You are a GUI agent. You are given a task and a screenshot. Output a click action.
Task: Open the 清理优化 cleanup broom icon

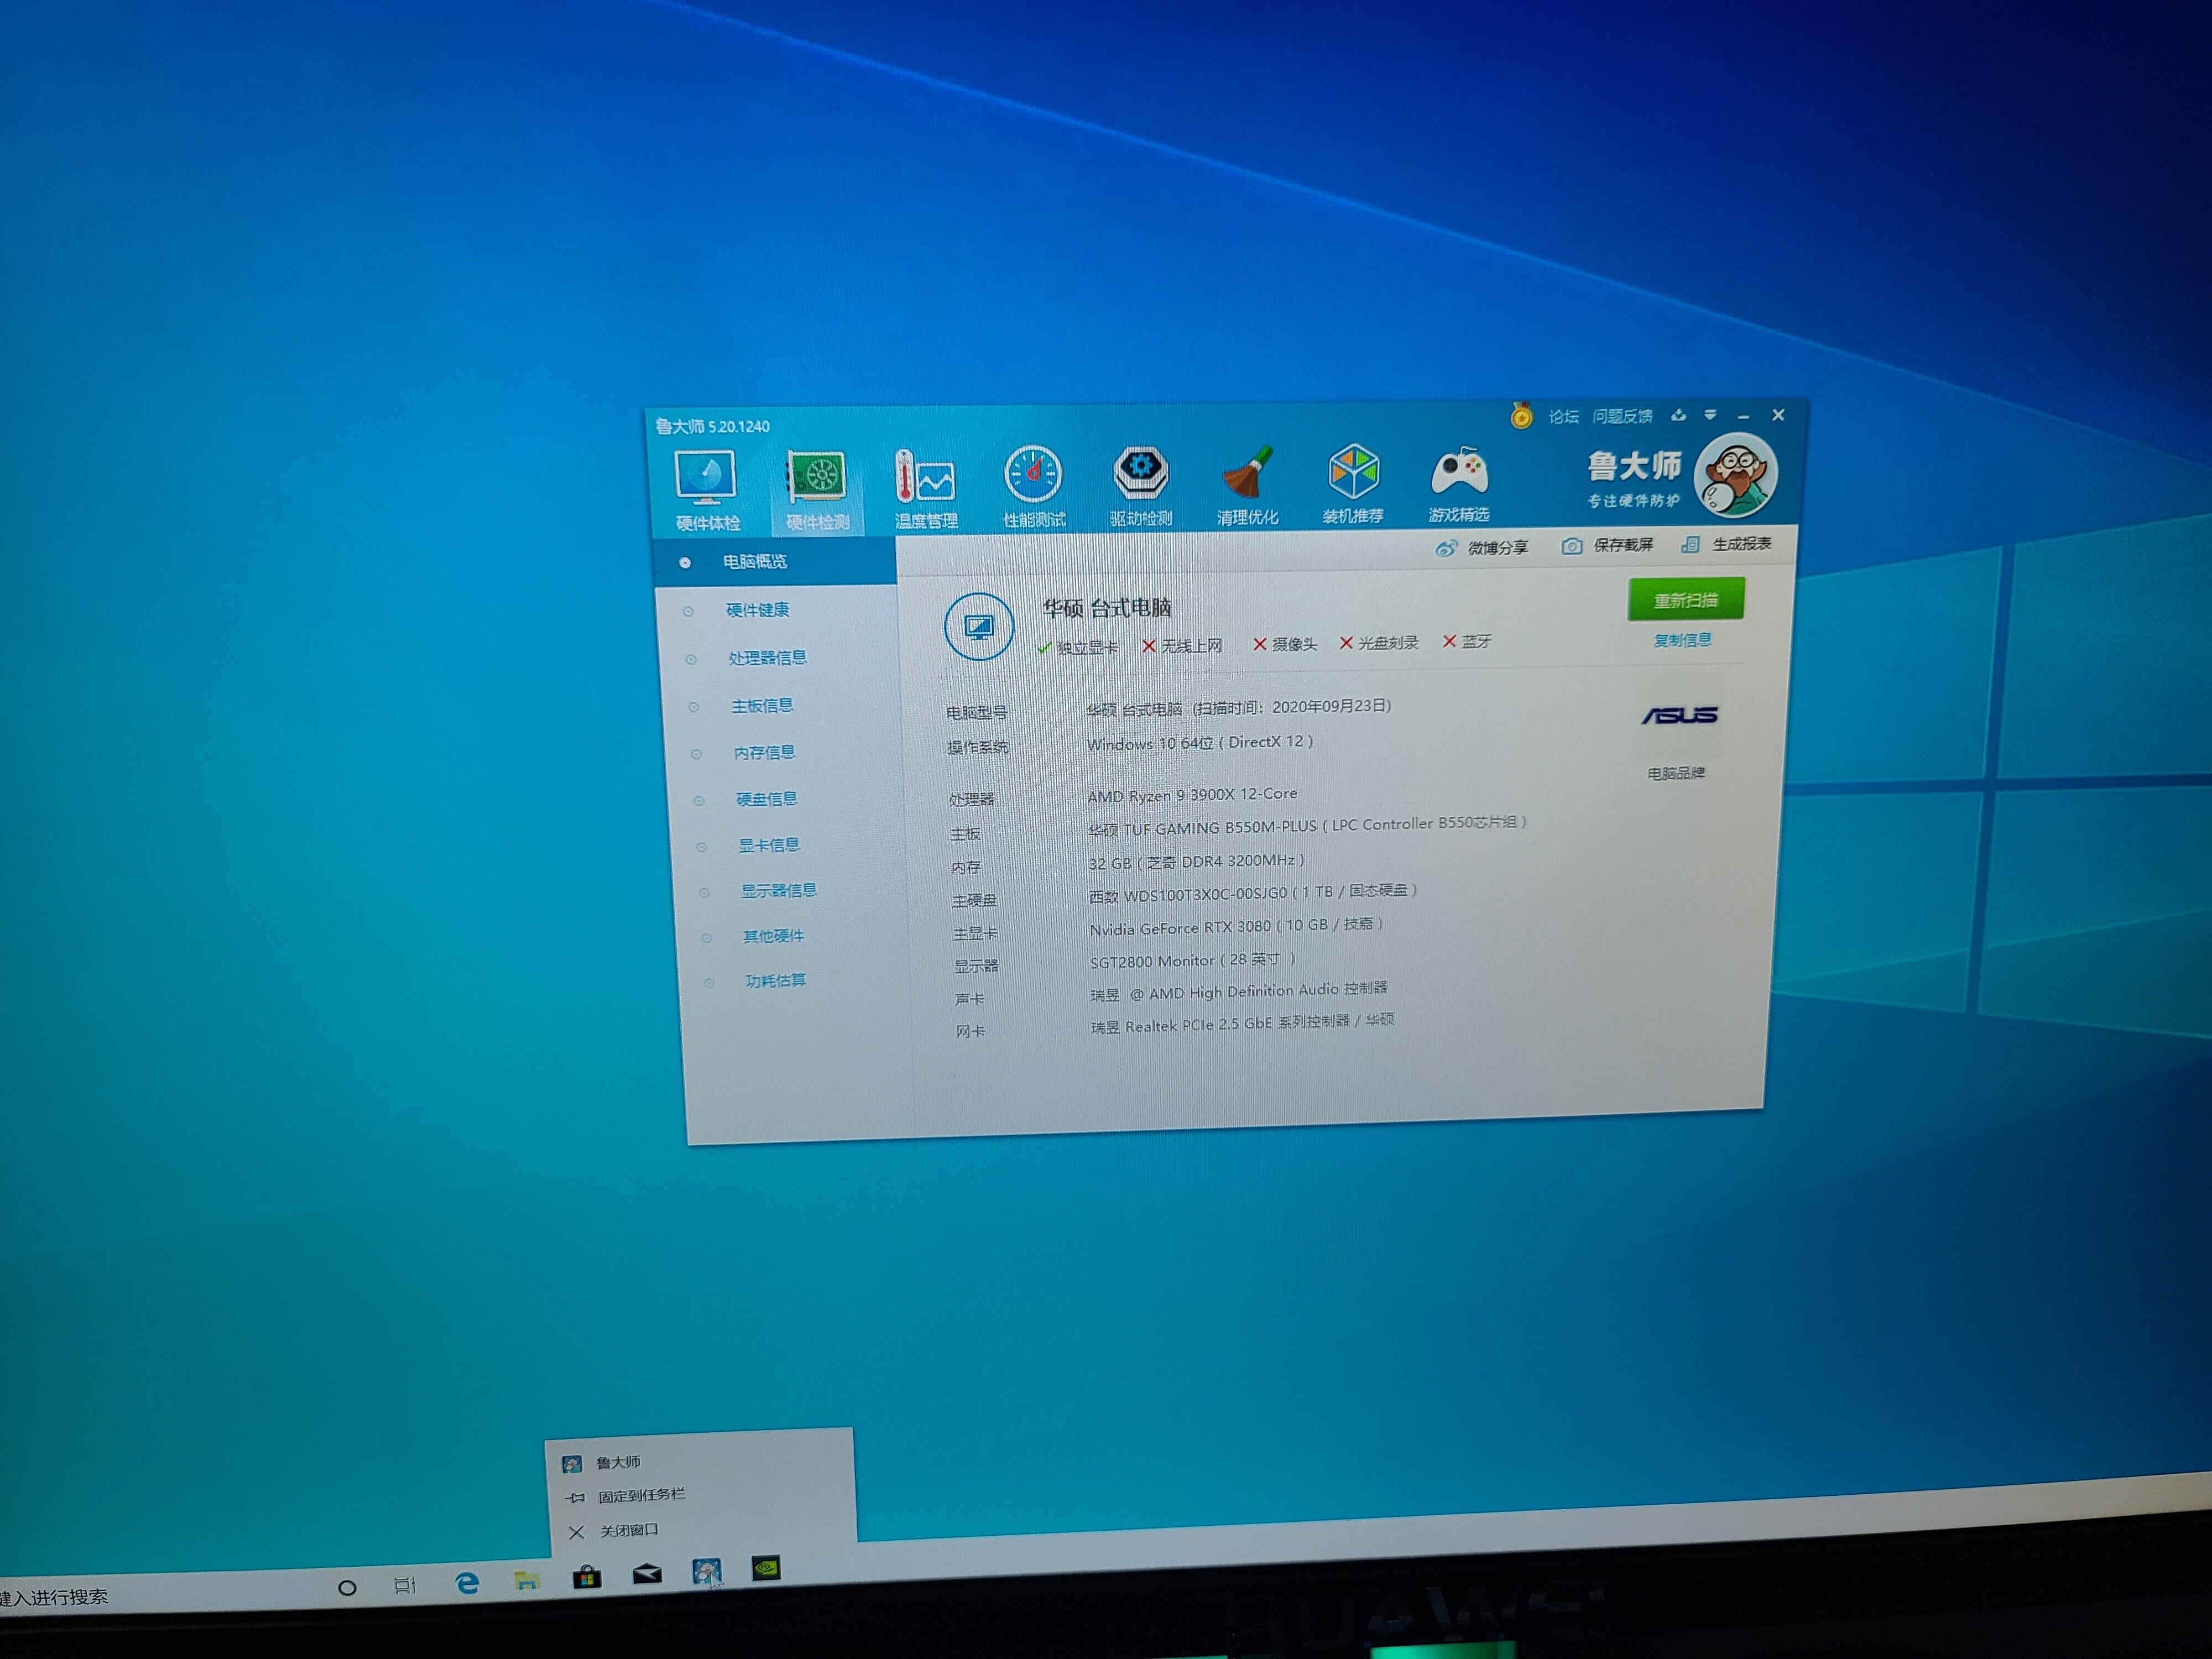1247,473
